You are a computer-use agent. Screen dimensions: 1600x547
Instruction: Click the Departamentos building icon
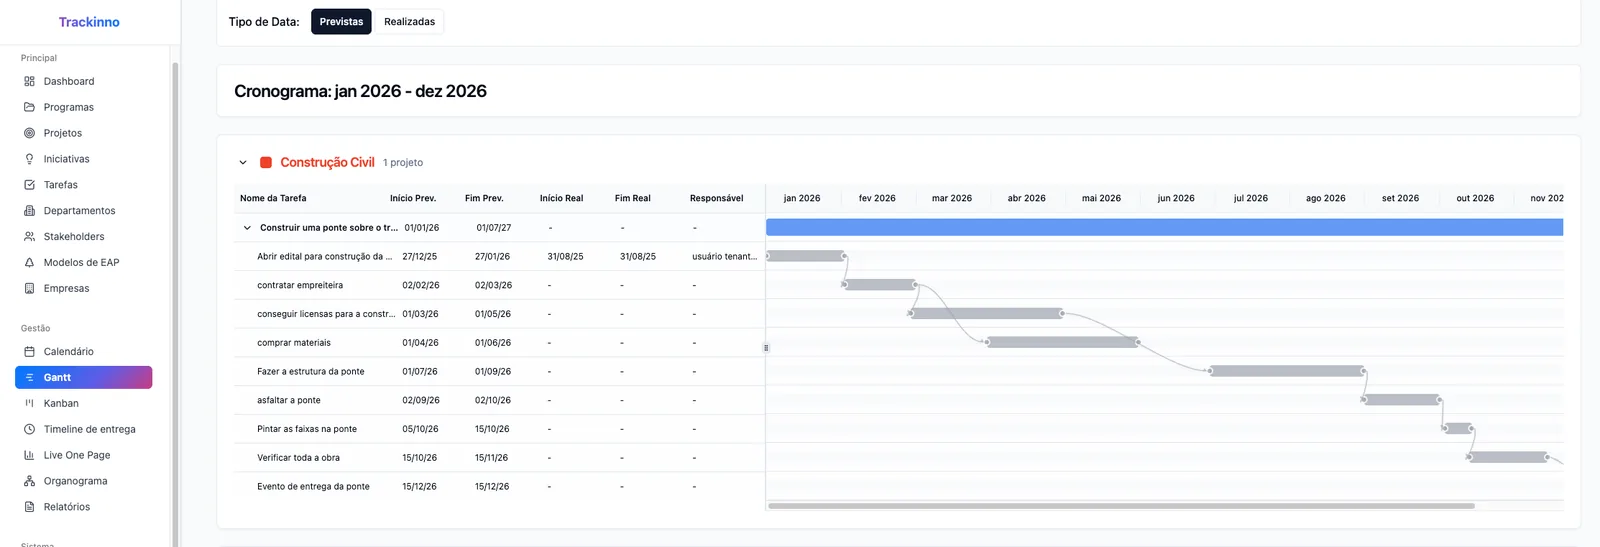(29, 211)
